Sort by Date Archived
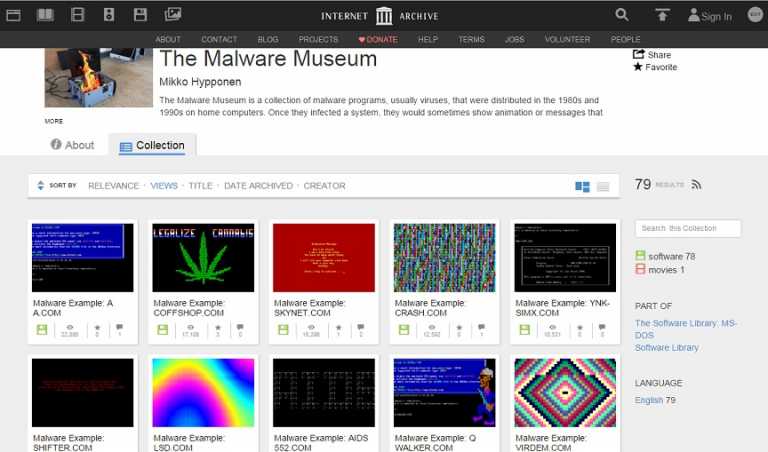 click(259, 186)
